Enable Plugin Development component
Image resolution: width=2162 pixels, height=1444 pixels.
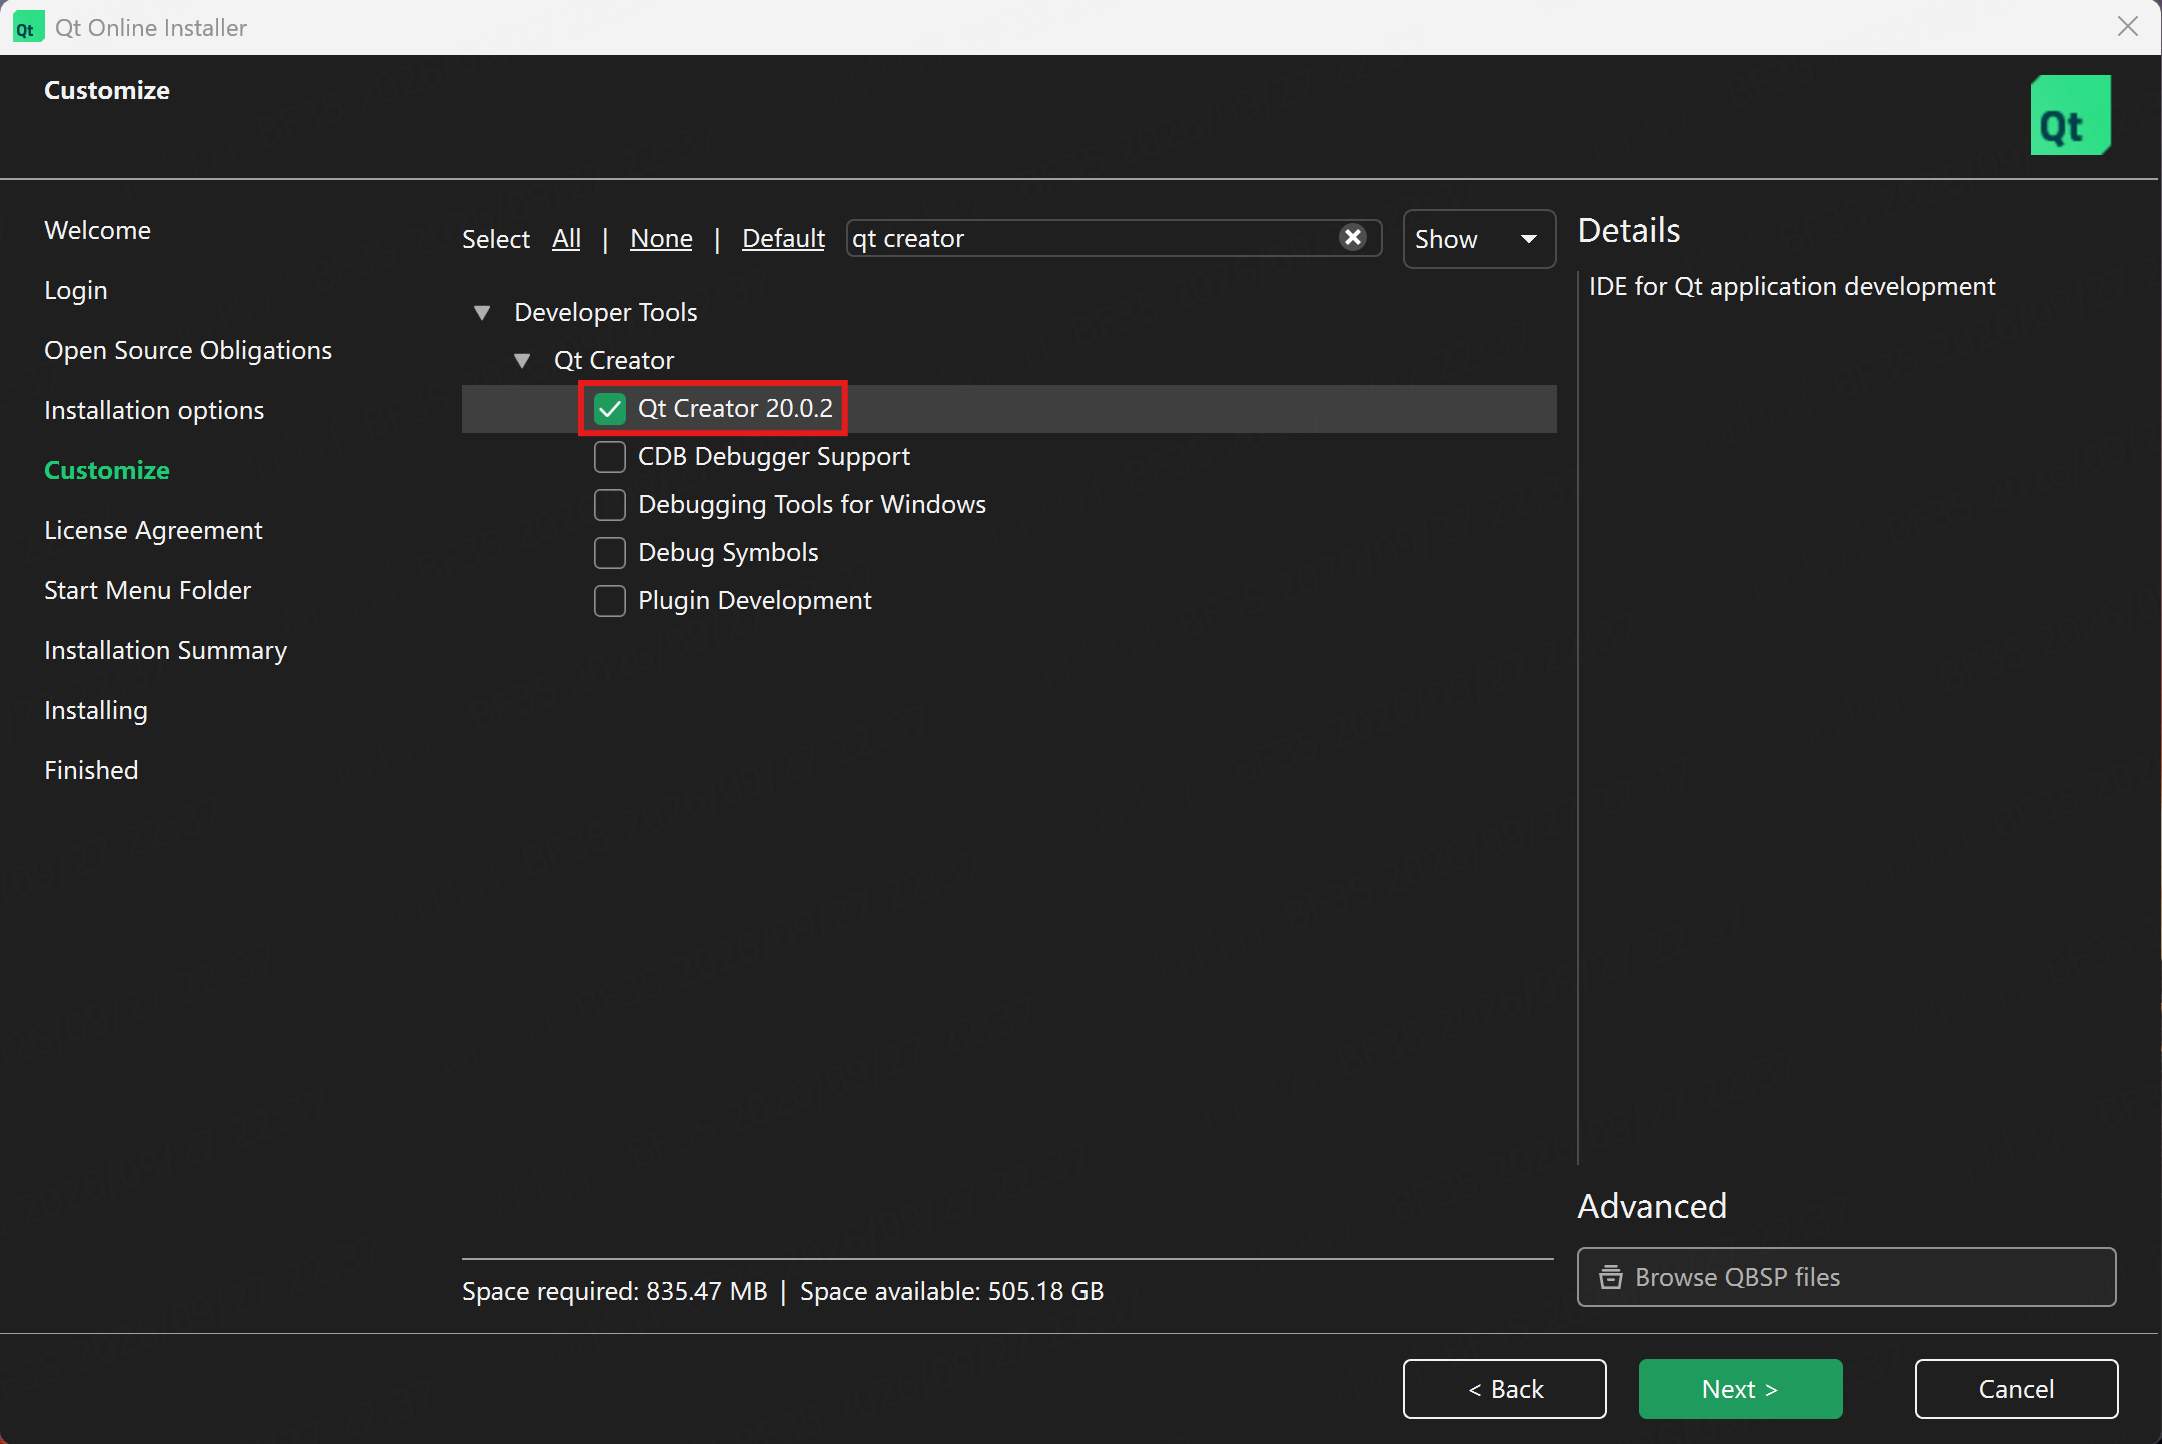click(x=610, y=601)
